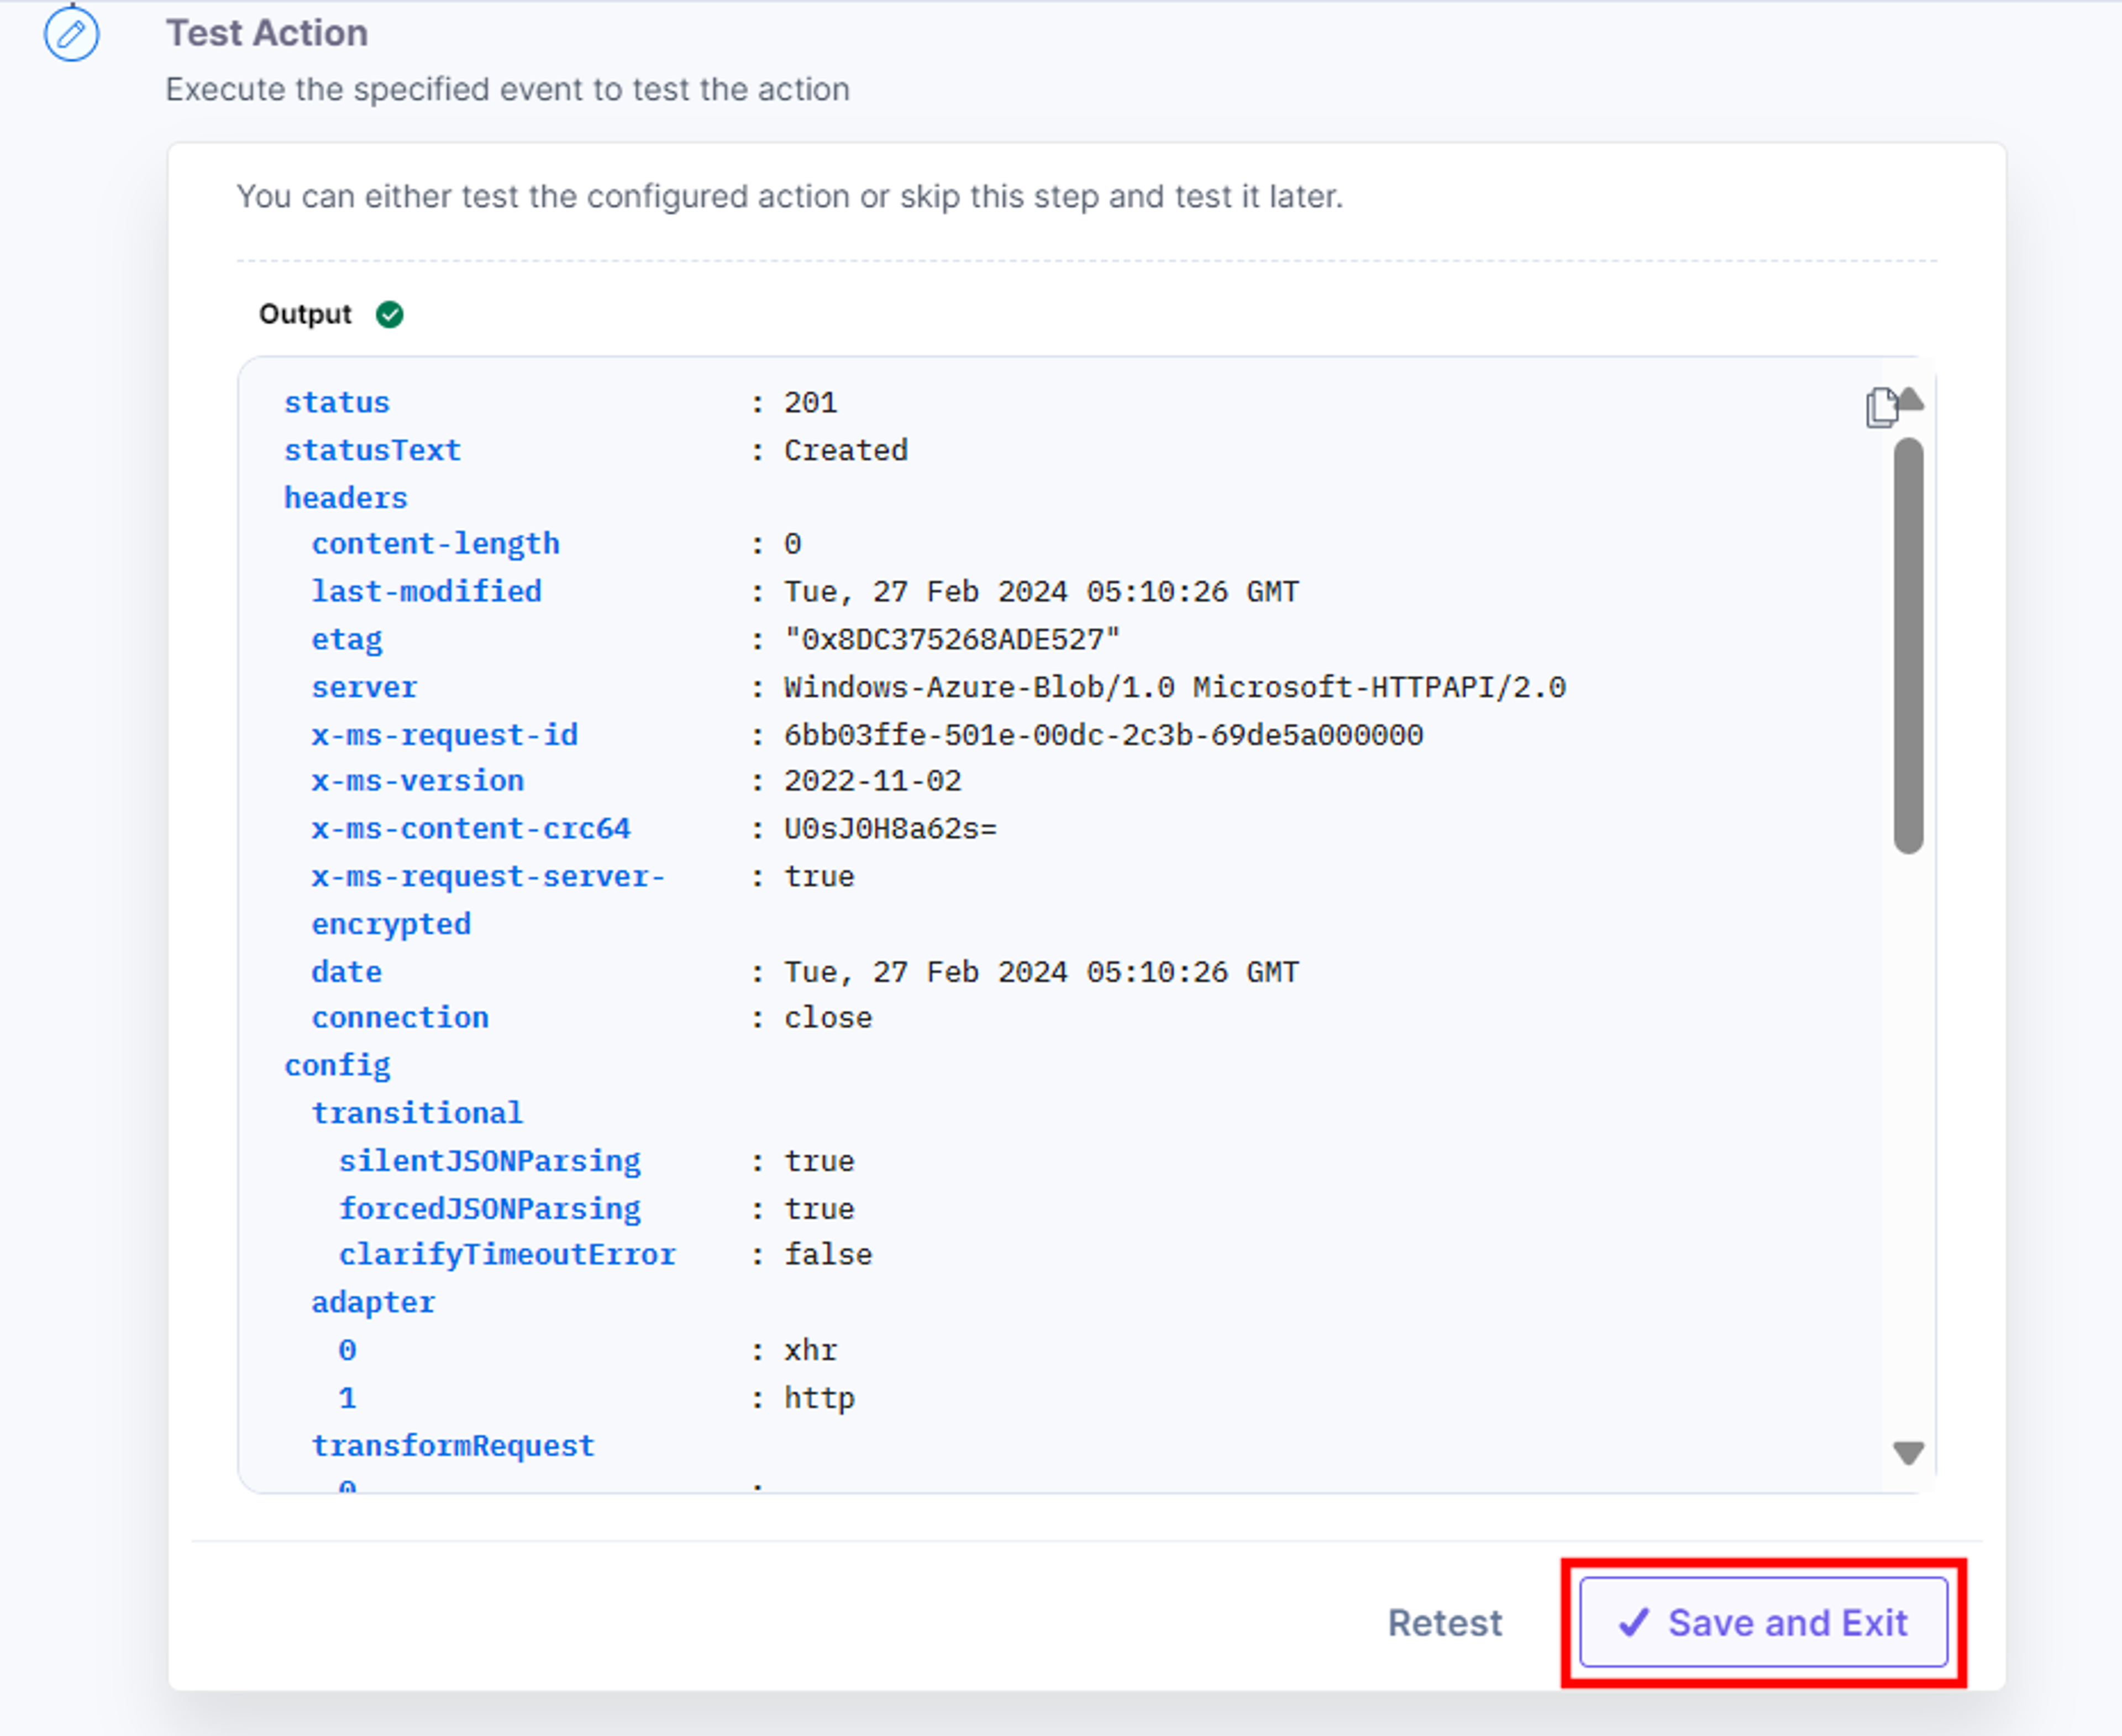Viewport: 2122px width, 1736px height.
Task: Click the value 'Created'
Action: (846, 450)
